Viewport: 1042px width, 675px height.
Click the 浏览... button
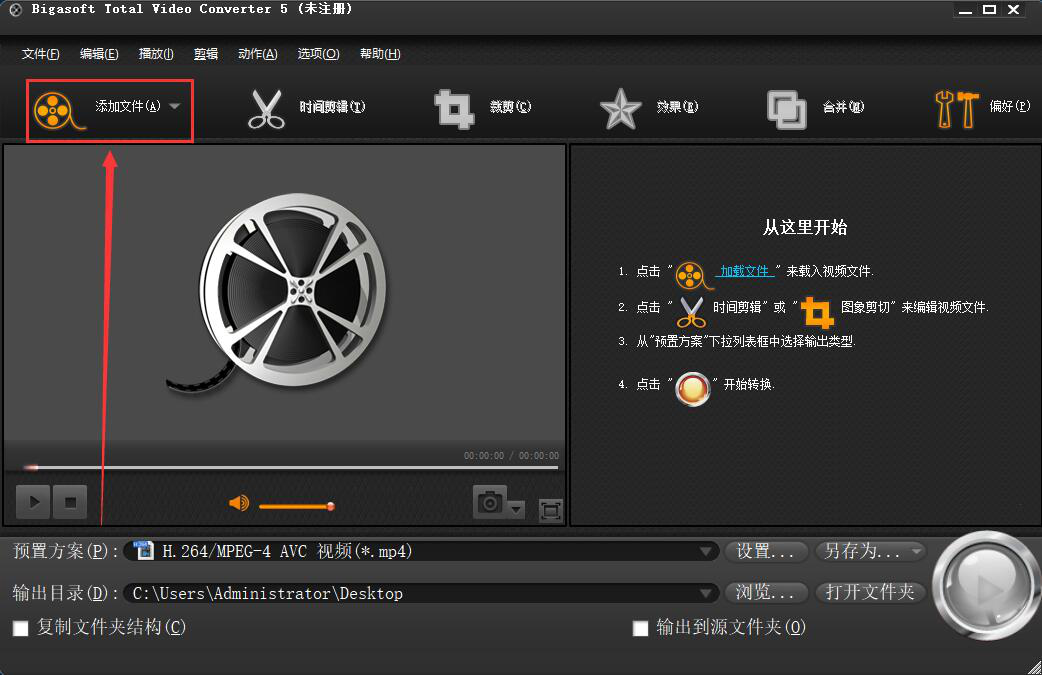[765, 593]
